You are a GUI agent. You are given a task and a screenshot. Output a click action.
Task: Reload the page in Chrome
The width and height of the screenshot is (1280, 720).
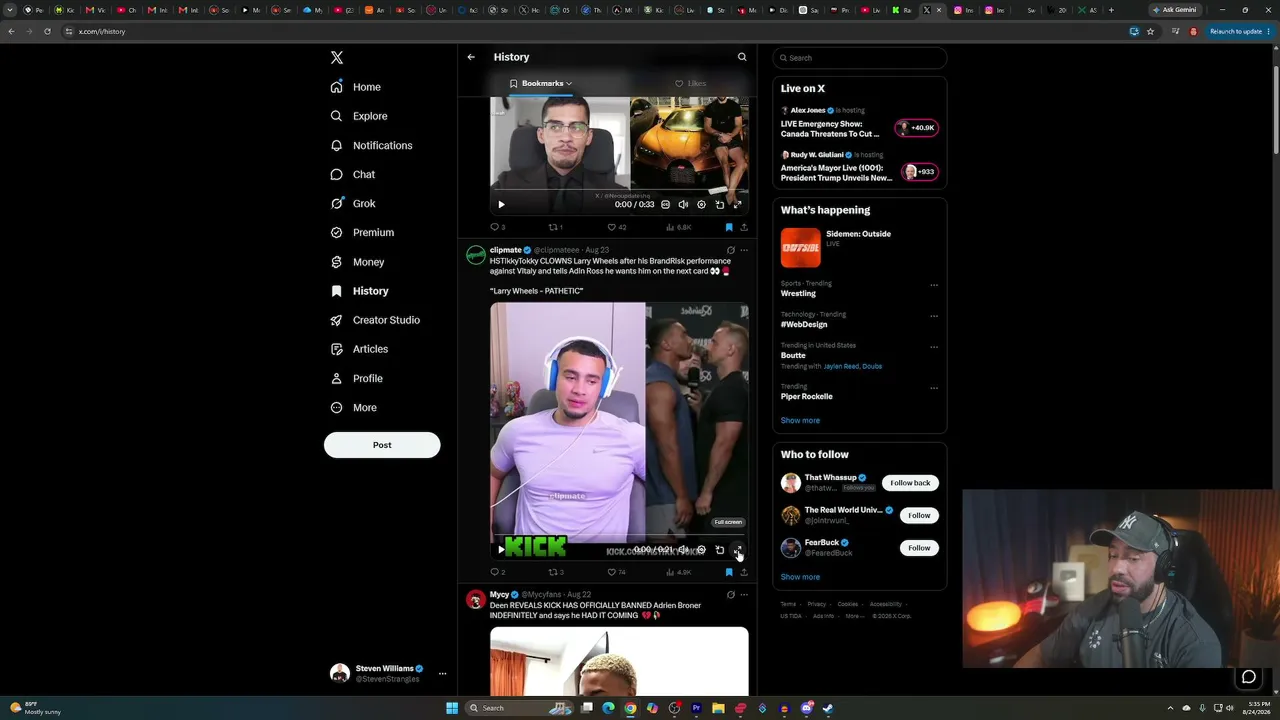point(47,31)
